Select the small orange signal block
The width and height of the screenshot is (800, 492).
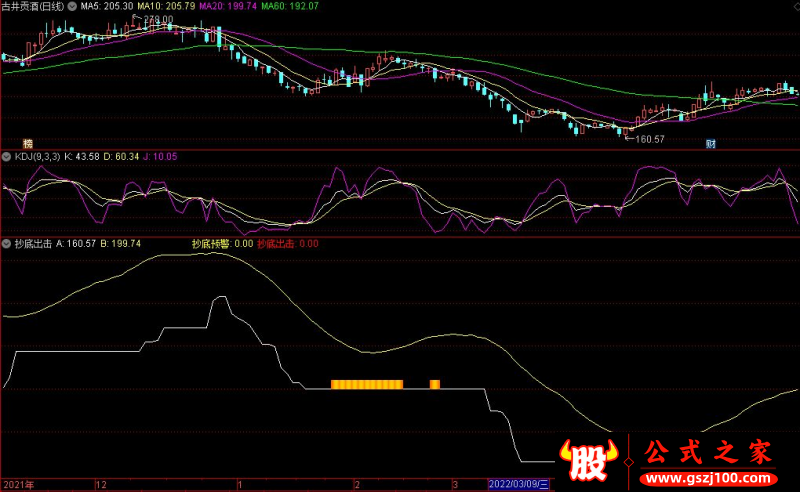[x=435, y=384]
